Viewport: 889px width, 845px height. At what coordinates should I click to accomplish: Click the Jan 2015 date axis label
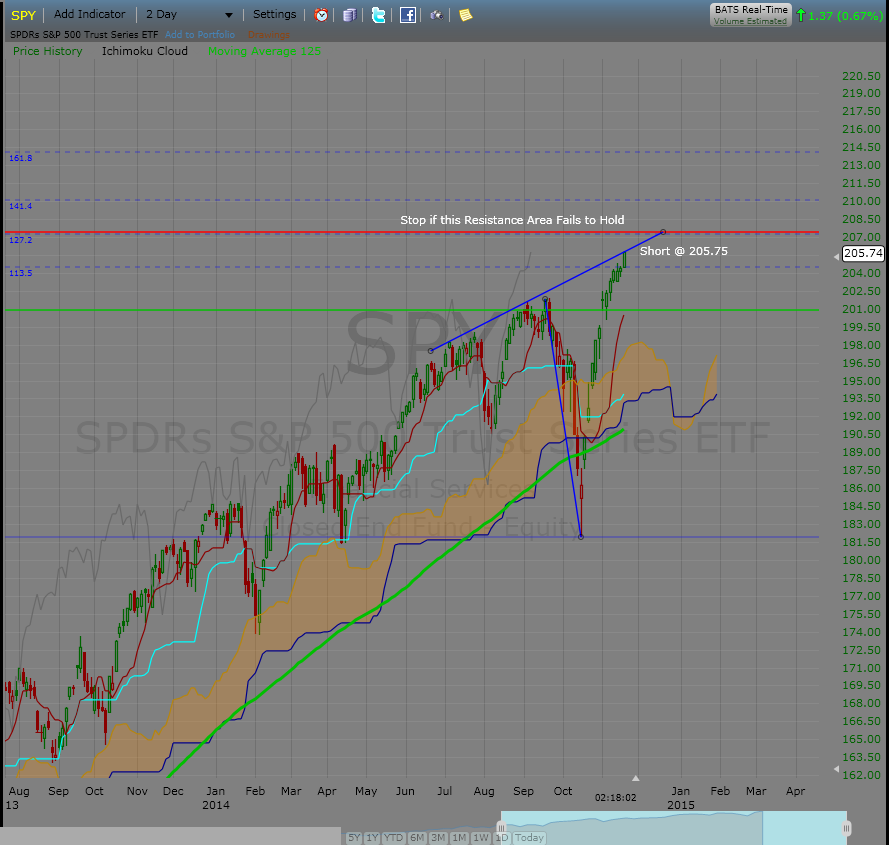click(681, 797)
